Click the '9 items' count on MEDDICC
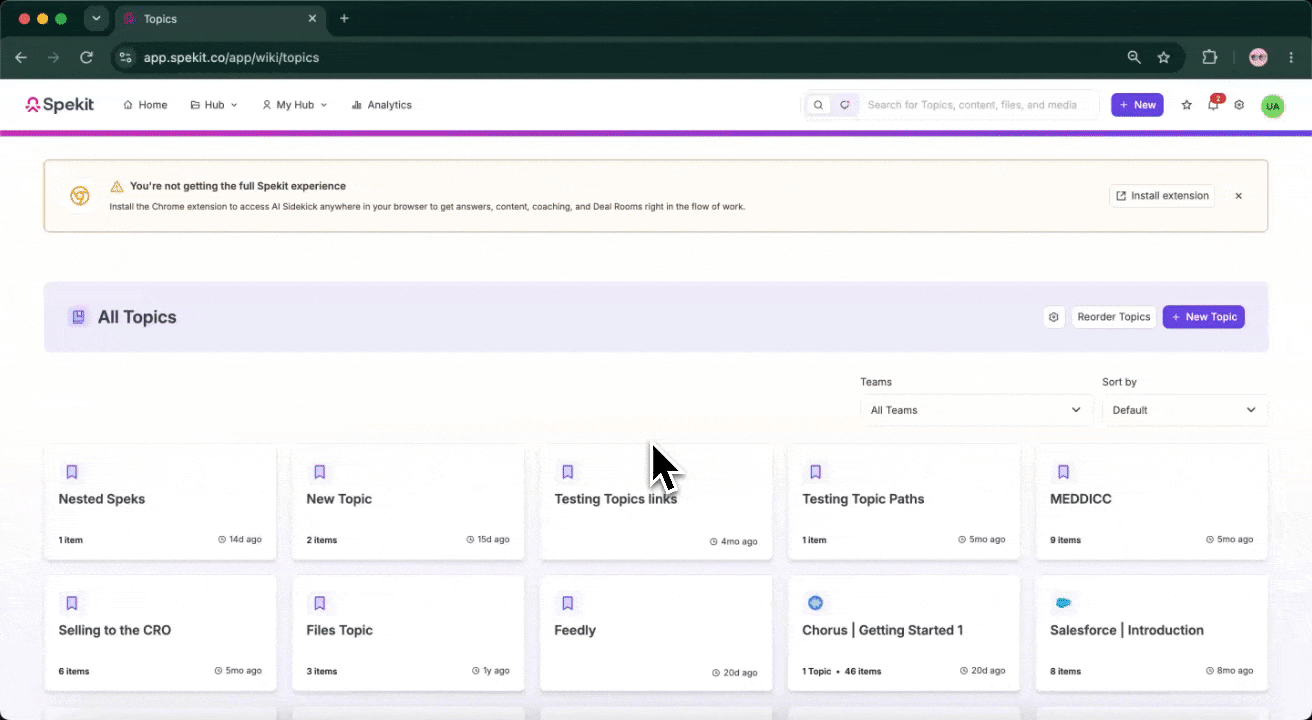Screen dimensions: 1312x720 1066,540
